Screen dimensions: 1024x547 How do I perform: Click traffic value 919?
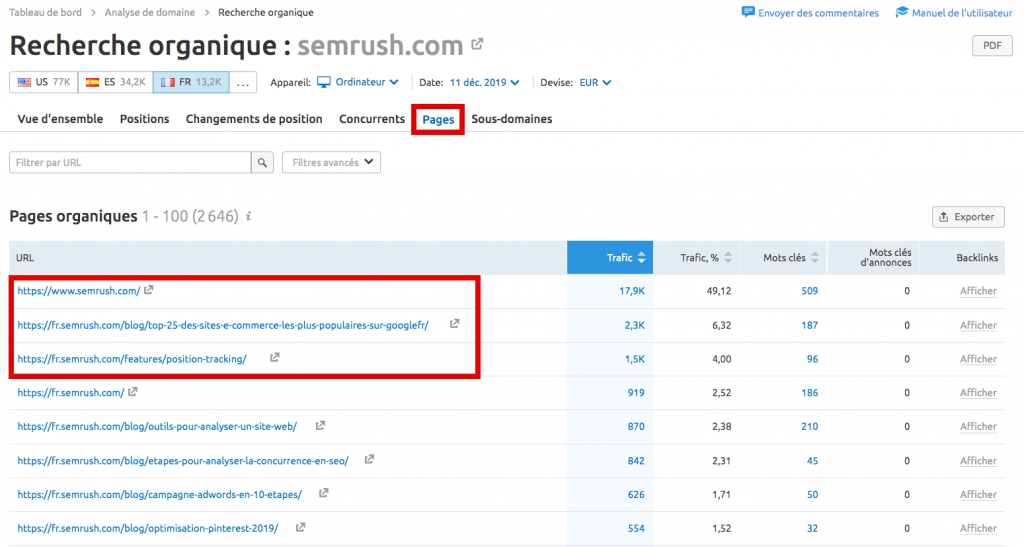636,392
